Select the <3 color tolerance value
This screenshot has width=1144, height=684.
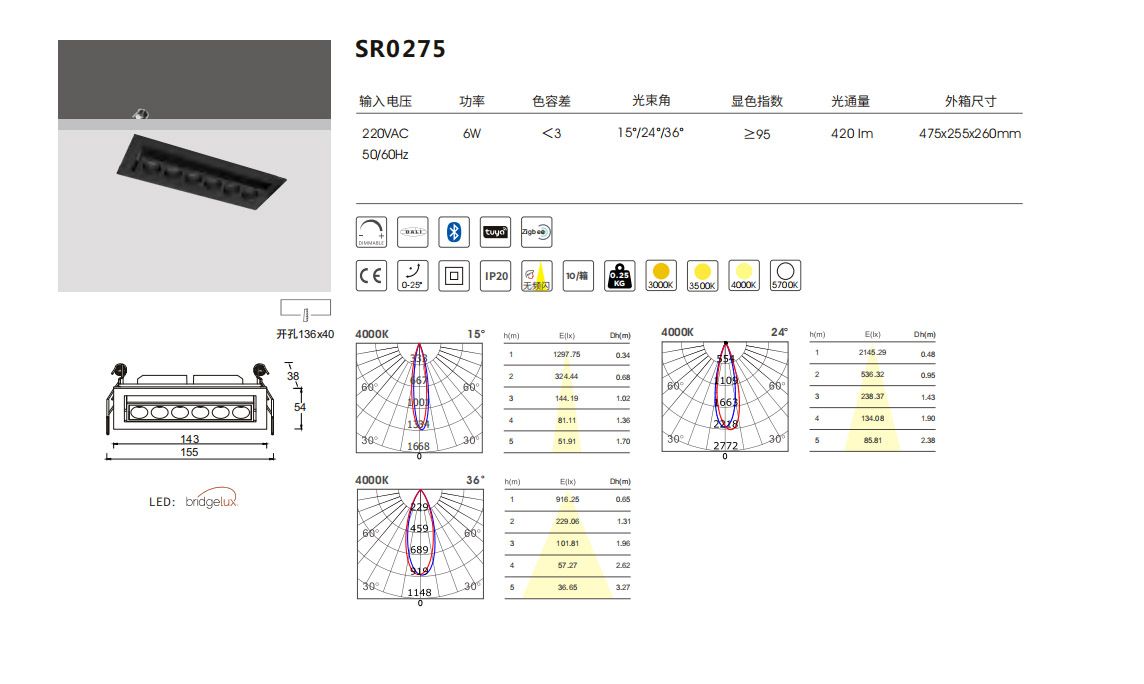552,133
